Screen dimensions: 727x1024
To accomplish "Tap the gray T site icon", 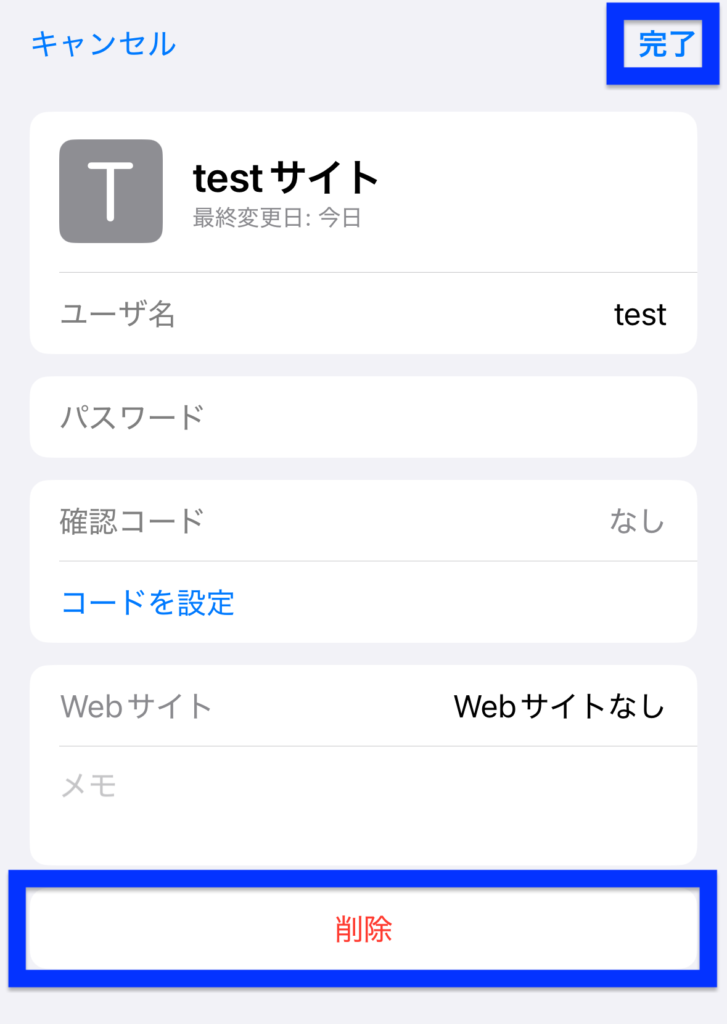I will (x=111, y=191).
